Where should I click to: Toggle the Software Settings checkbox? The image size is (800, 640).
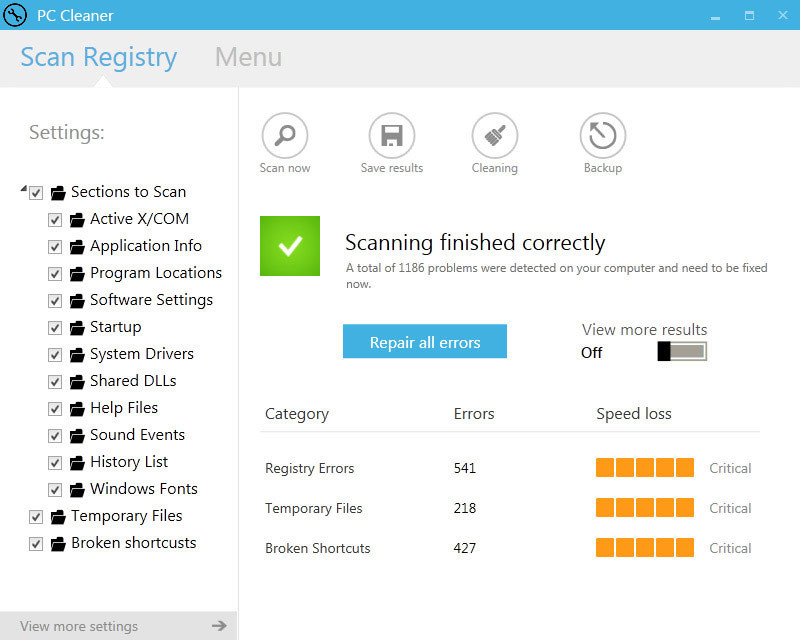[x=55, y=301]
